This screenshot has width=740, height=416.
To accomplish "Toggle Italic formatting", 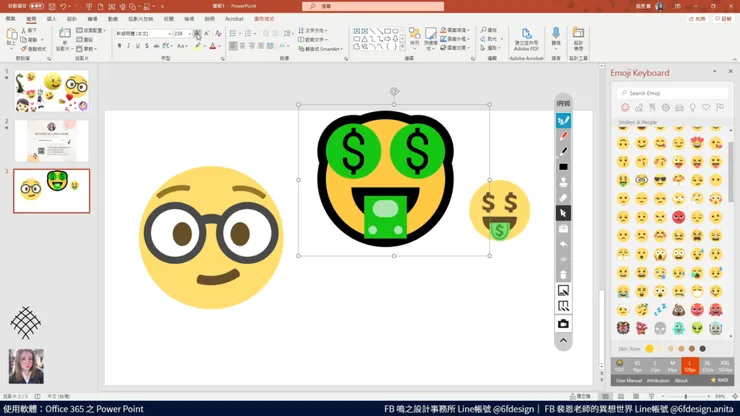I will [x=128, y=46].
